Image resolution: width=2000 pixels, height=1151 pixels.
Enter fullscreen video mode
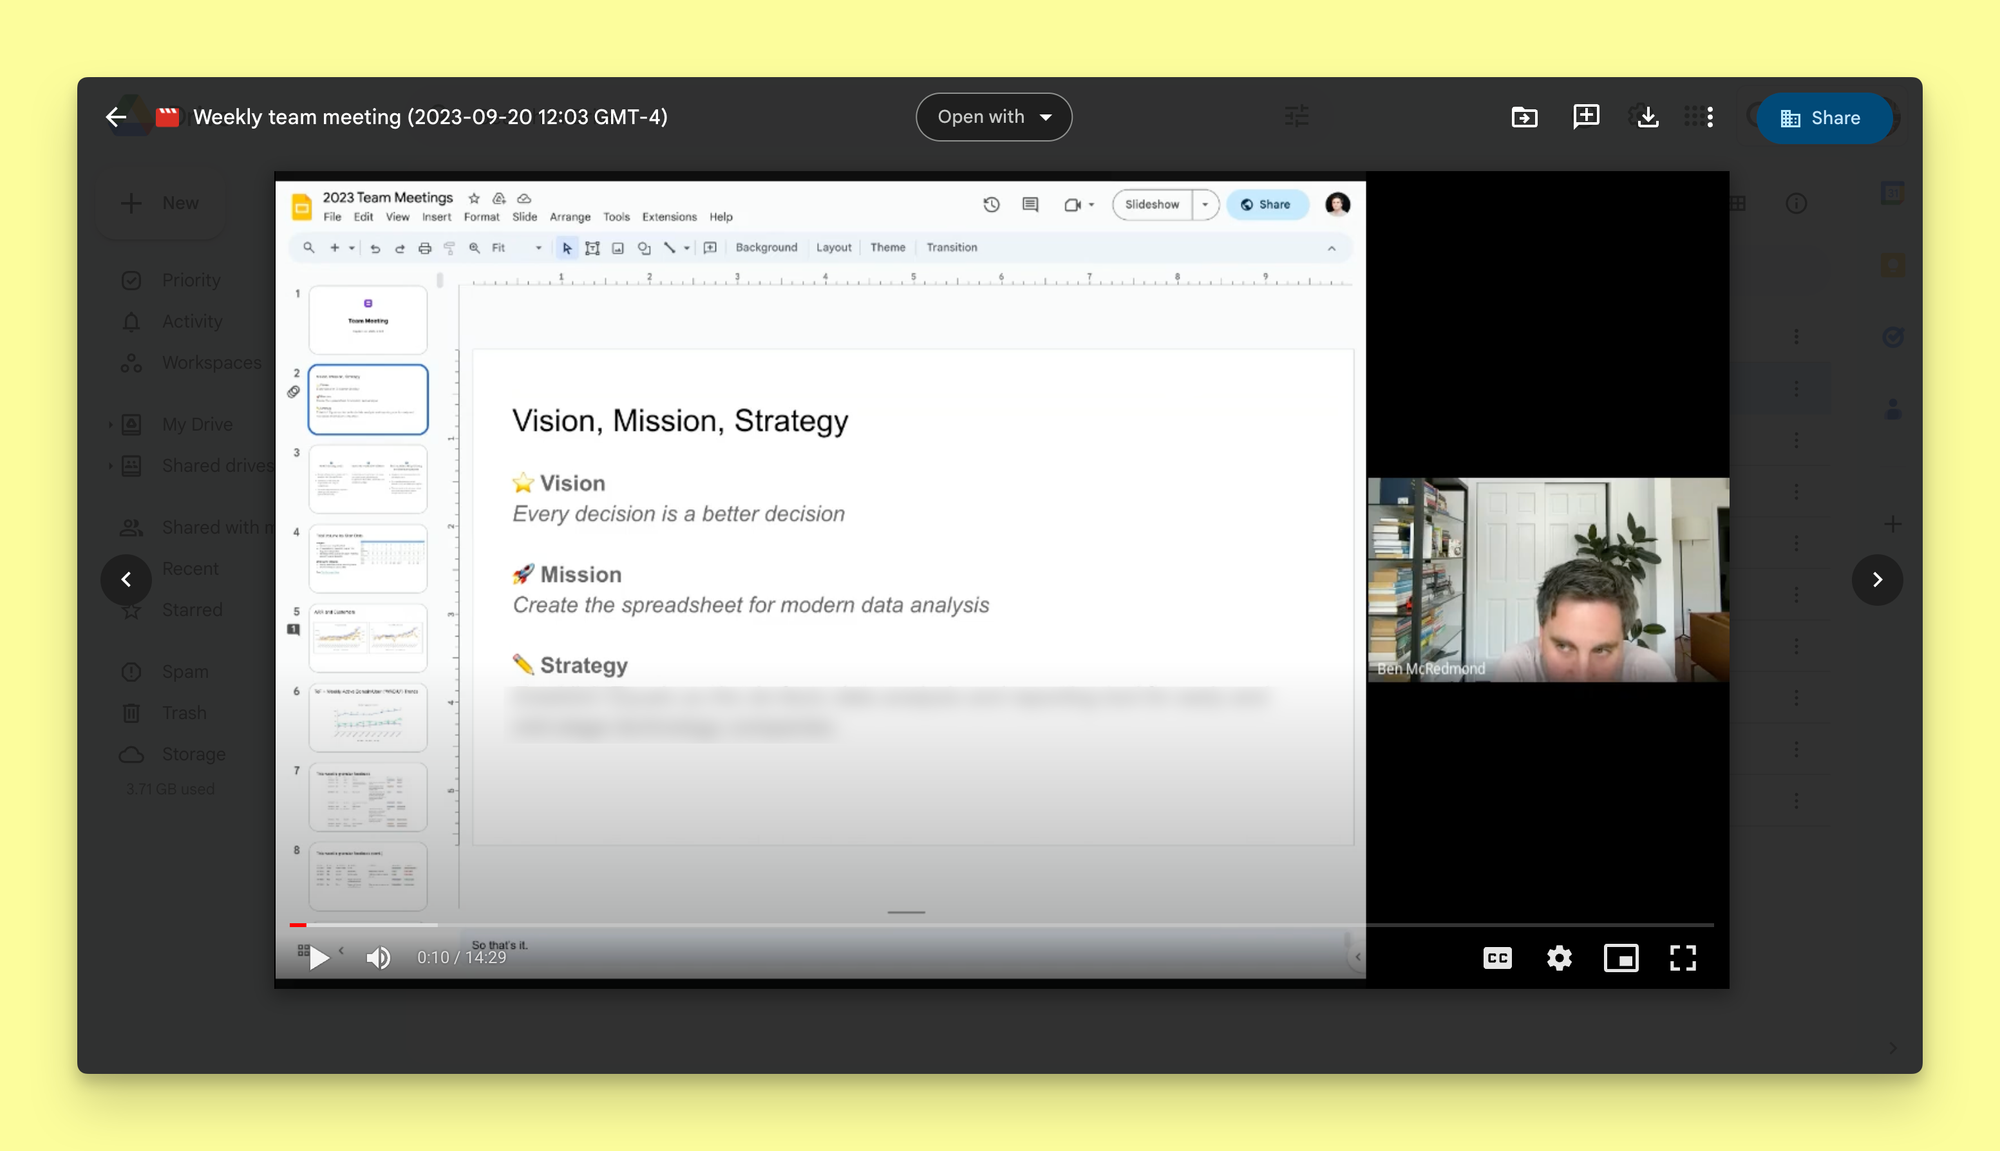click(1683, 958)
